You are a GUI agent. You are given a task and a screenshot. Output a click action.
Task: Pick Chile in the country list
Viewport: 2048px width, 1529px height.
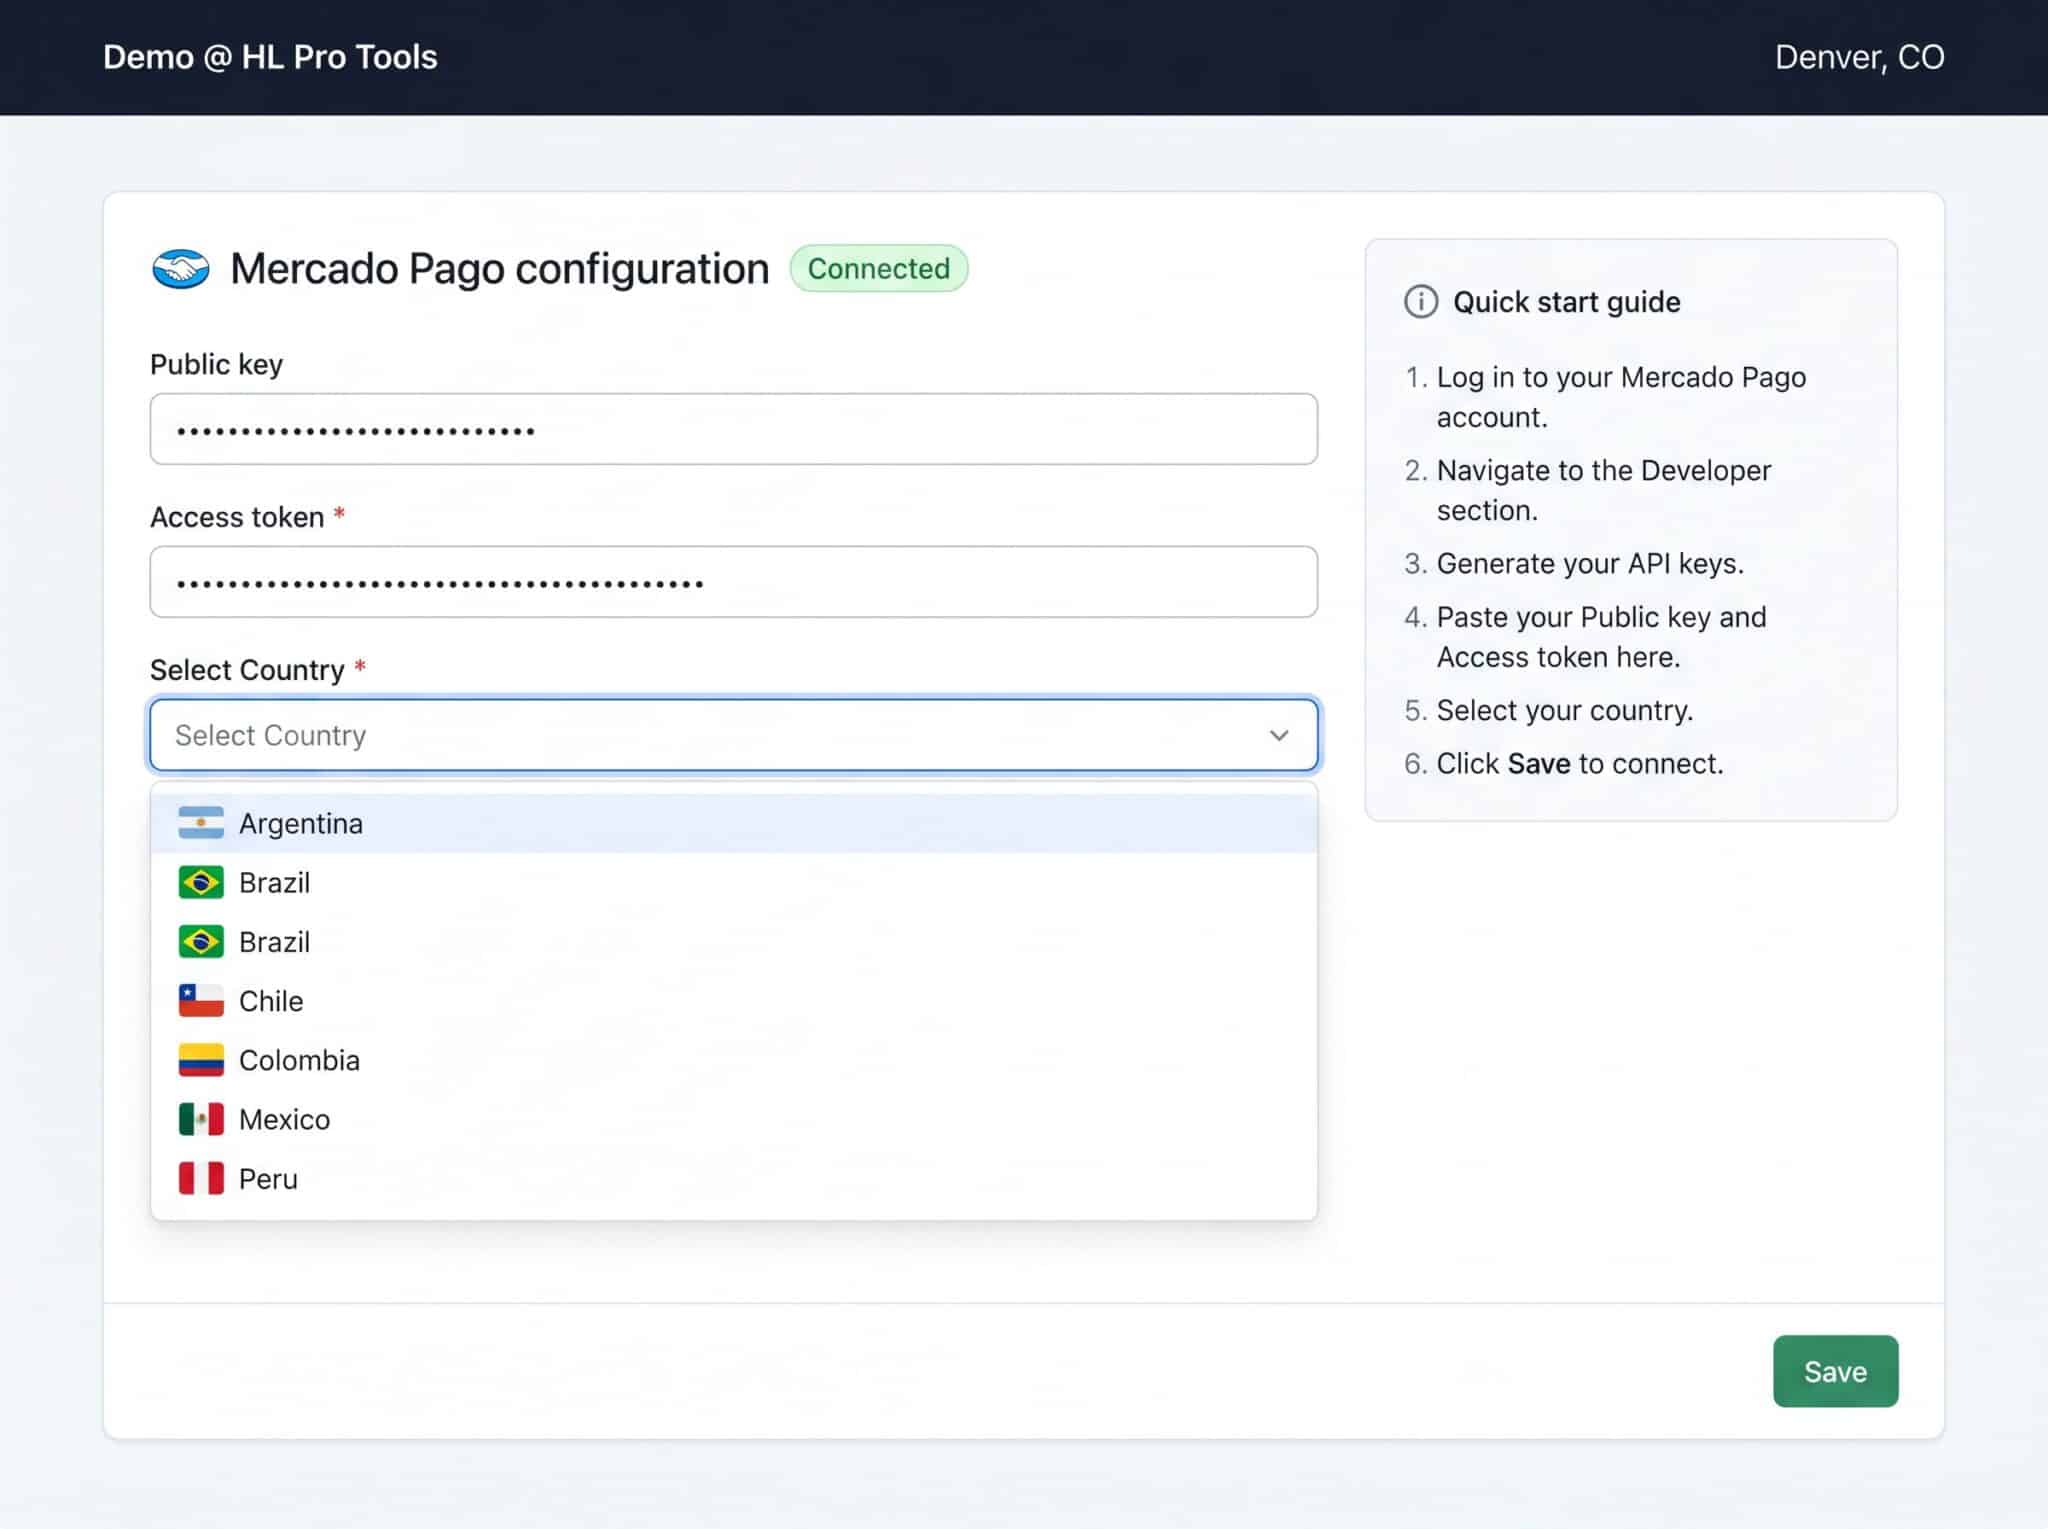click(x=733, y=1000)
